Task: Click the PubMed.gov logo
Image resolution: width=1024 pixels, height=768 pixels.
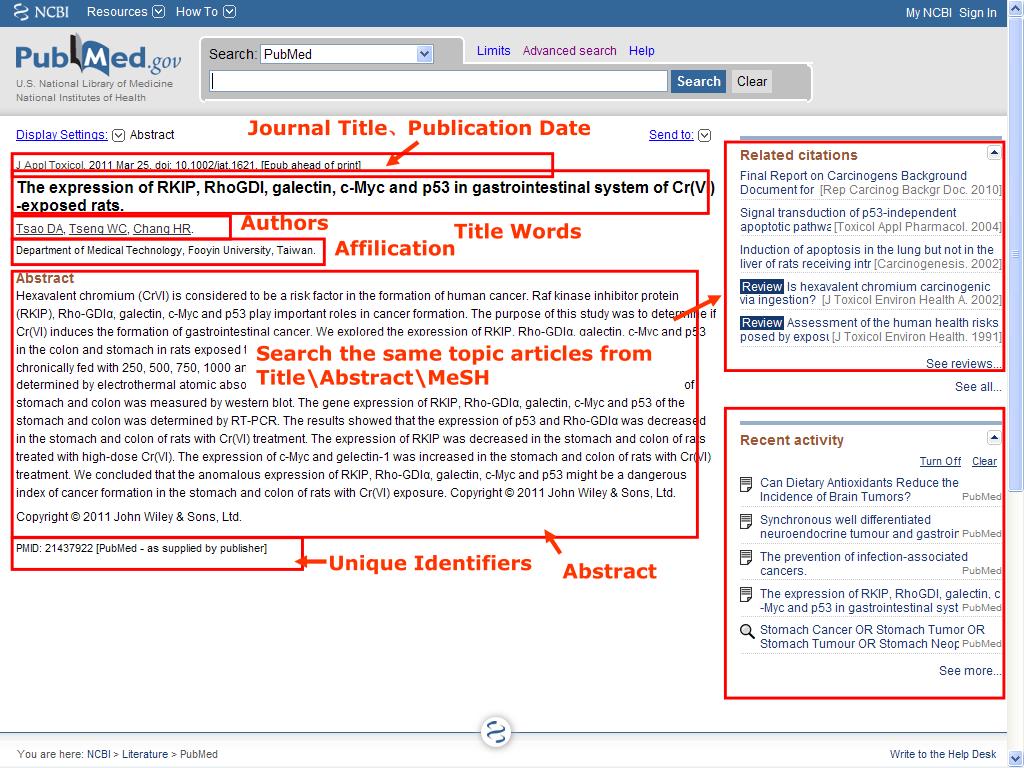Action: pyautogui.click(x=98, y=57)
